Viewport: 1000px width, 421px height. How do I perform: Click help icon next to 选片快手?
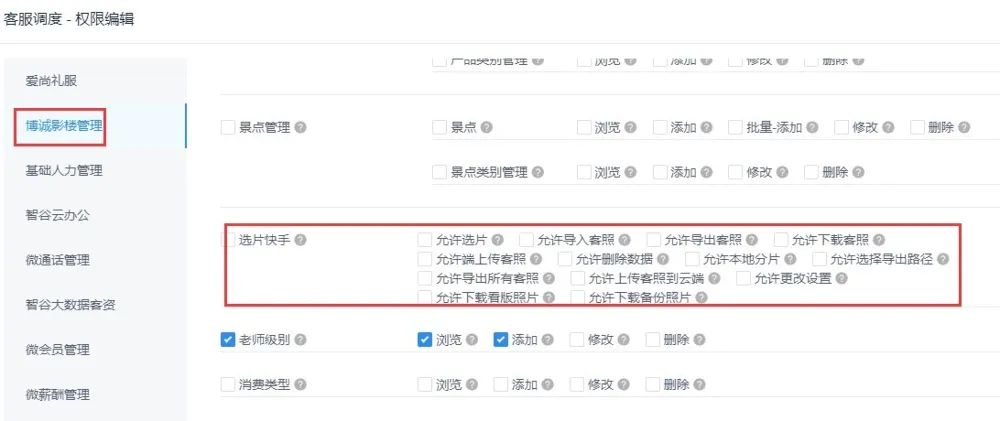pos(301,240)
